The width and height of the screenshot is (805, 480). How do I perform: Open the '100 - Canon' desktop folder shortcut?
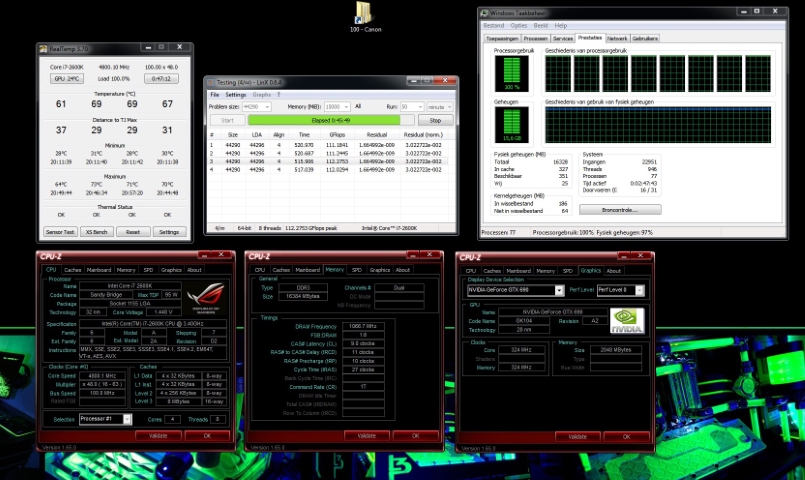[364, 16]
